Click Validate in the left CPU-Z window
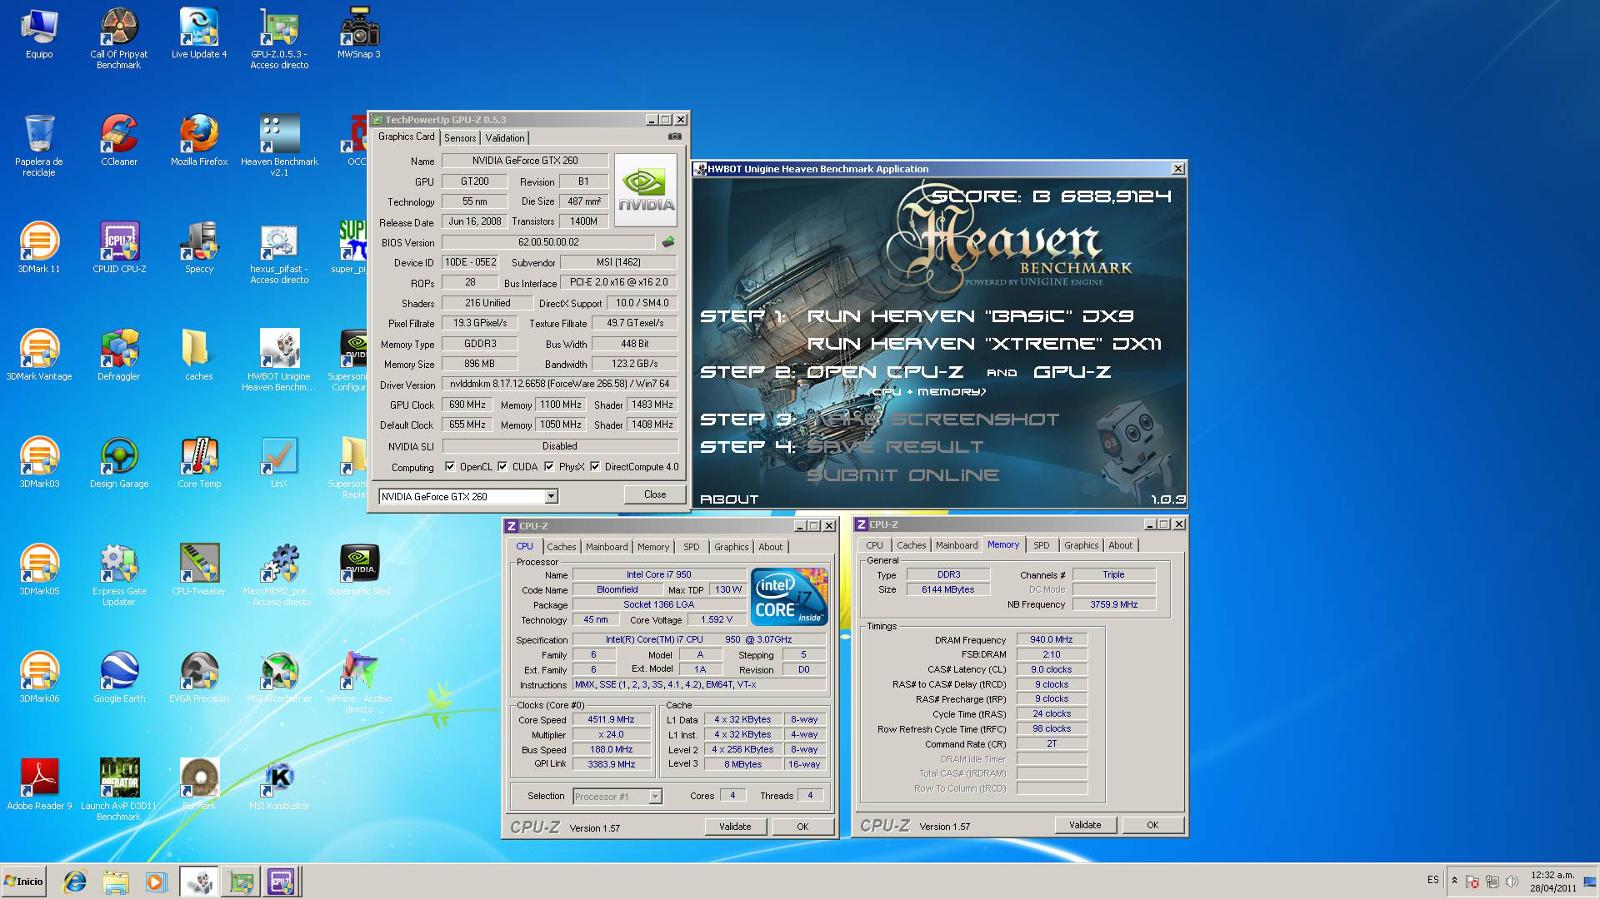Screen dimensions: 1600x899 (735, 827)
